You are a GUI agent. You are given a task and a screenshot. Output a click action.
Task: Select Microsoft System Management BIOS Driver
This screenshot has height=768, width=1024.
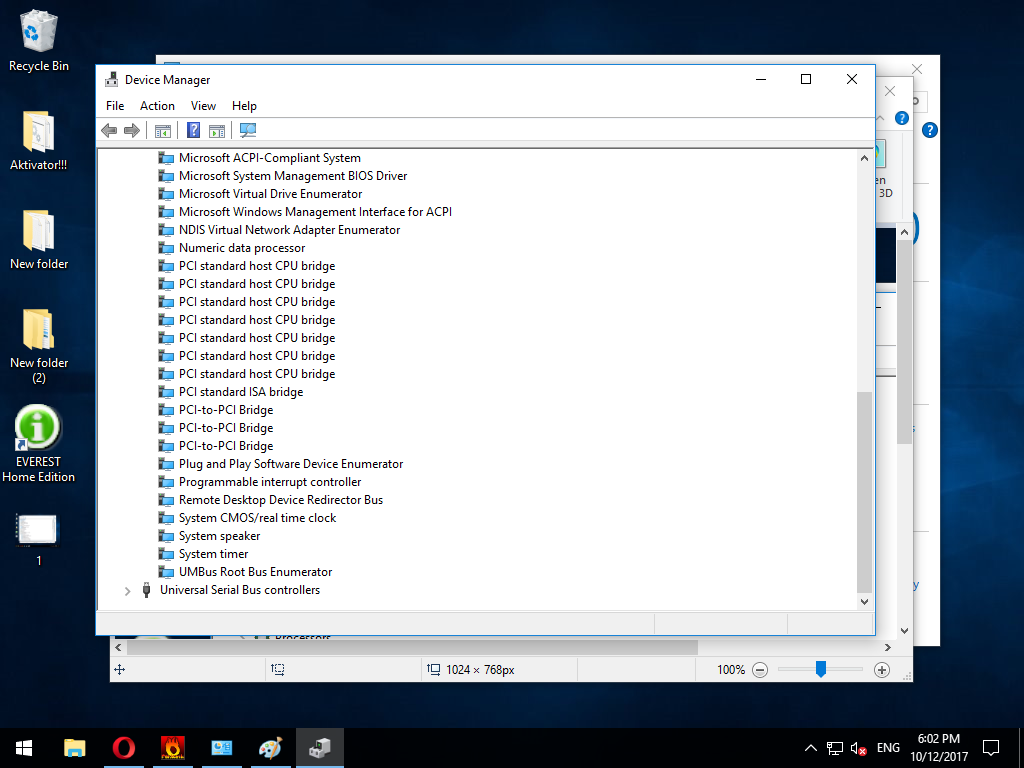[x=293, y=176]
